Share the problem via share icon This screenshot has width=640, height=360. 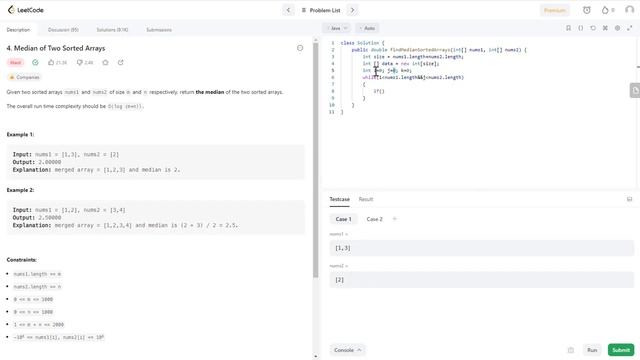point(120,62)
